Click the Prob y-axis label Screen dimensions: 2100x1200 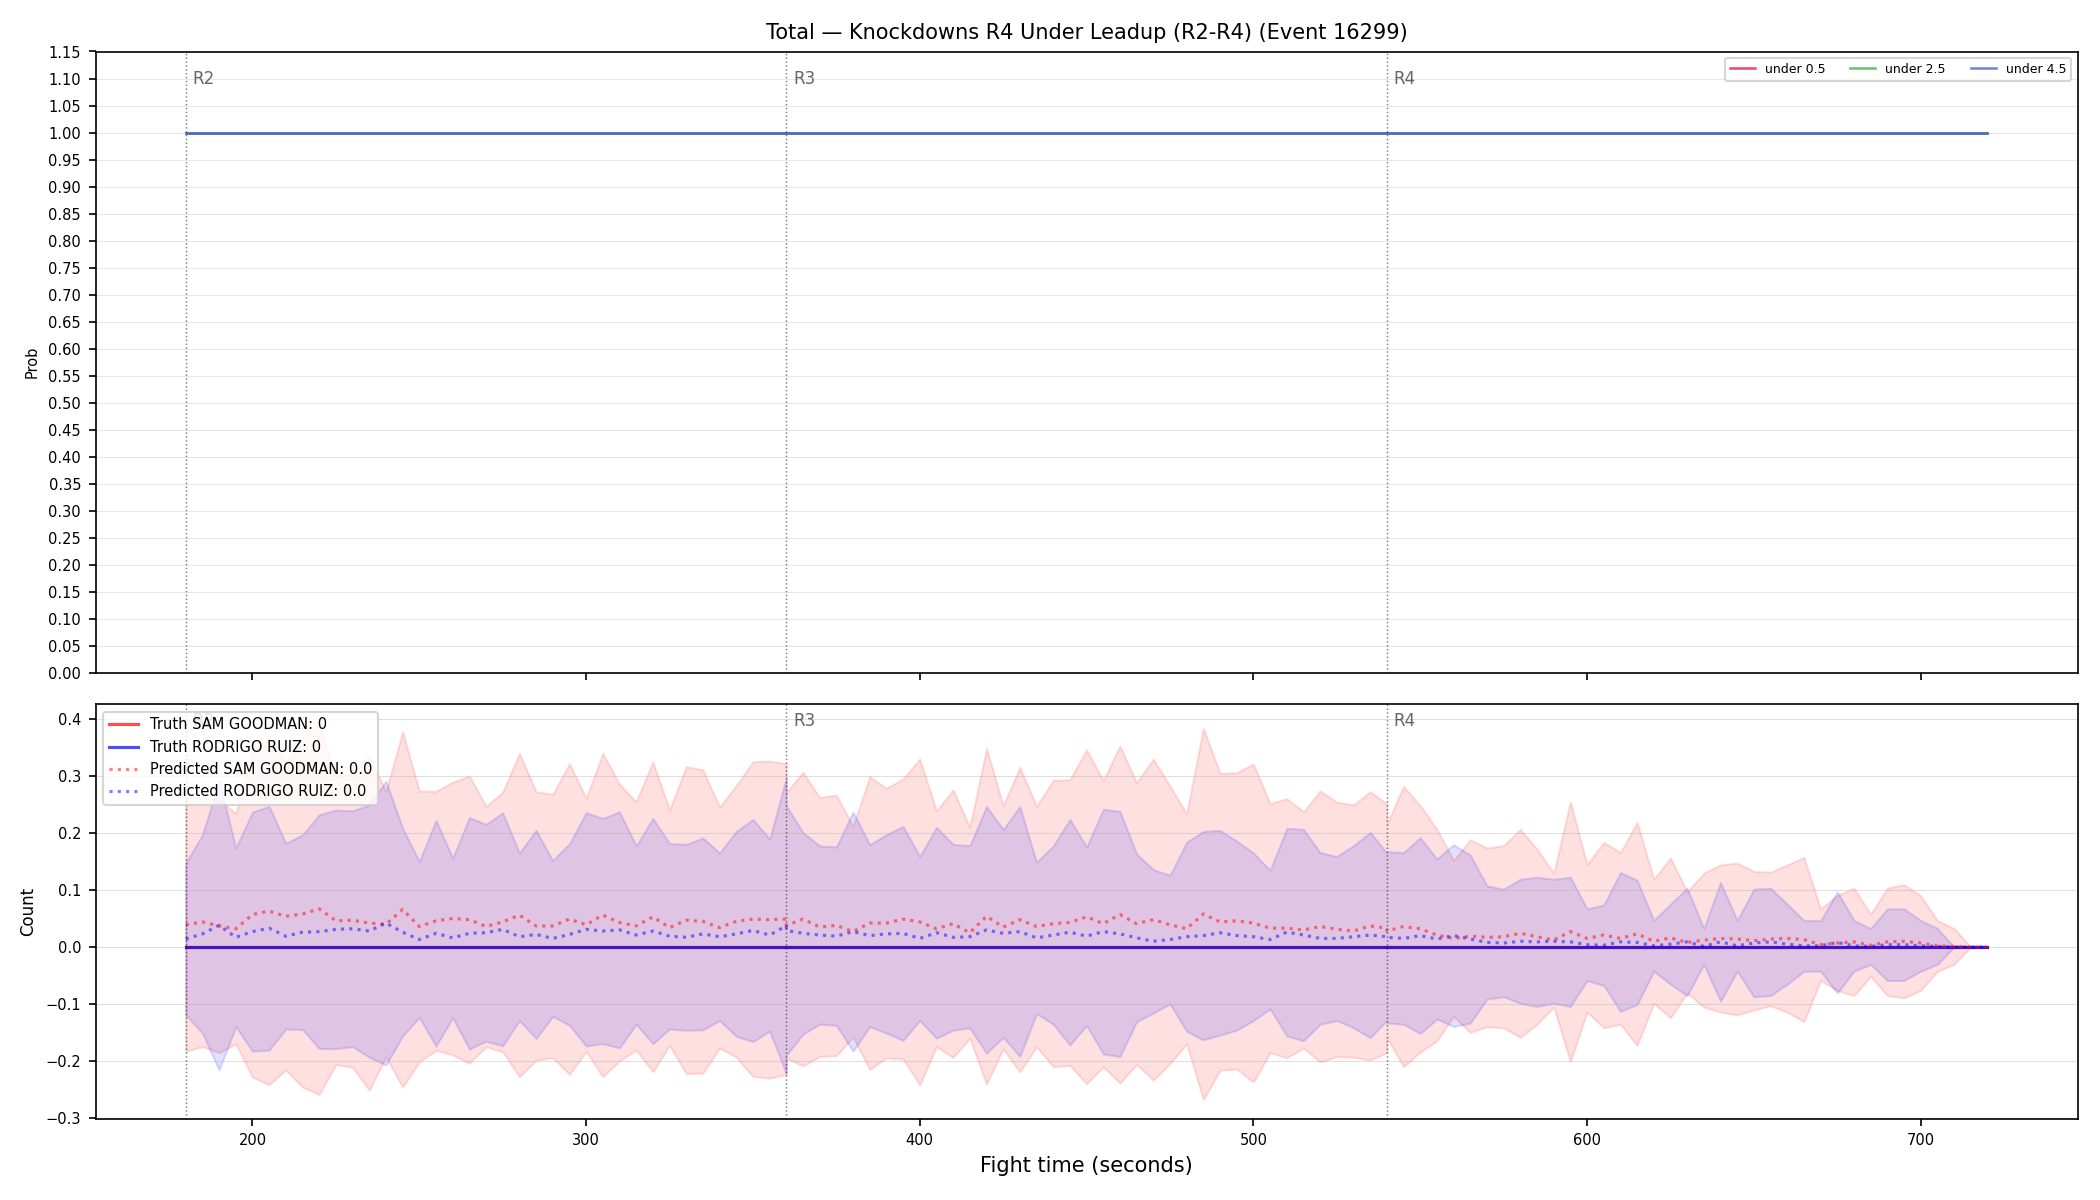tap(31, 363)
